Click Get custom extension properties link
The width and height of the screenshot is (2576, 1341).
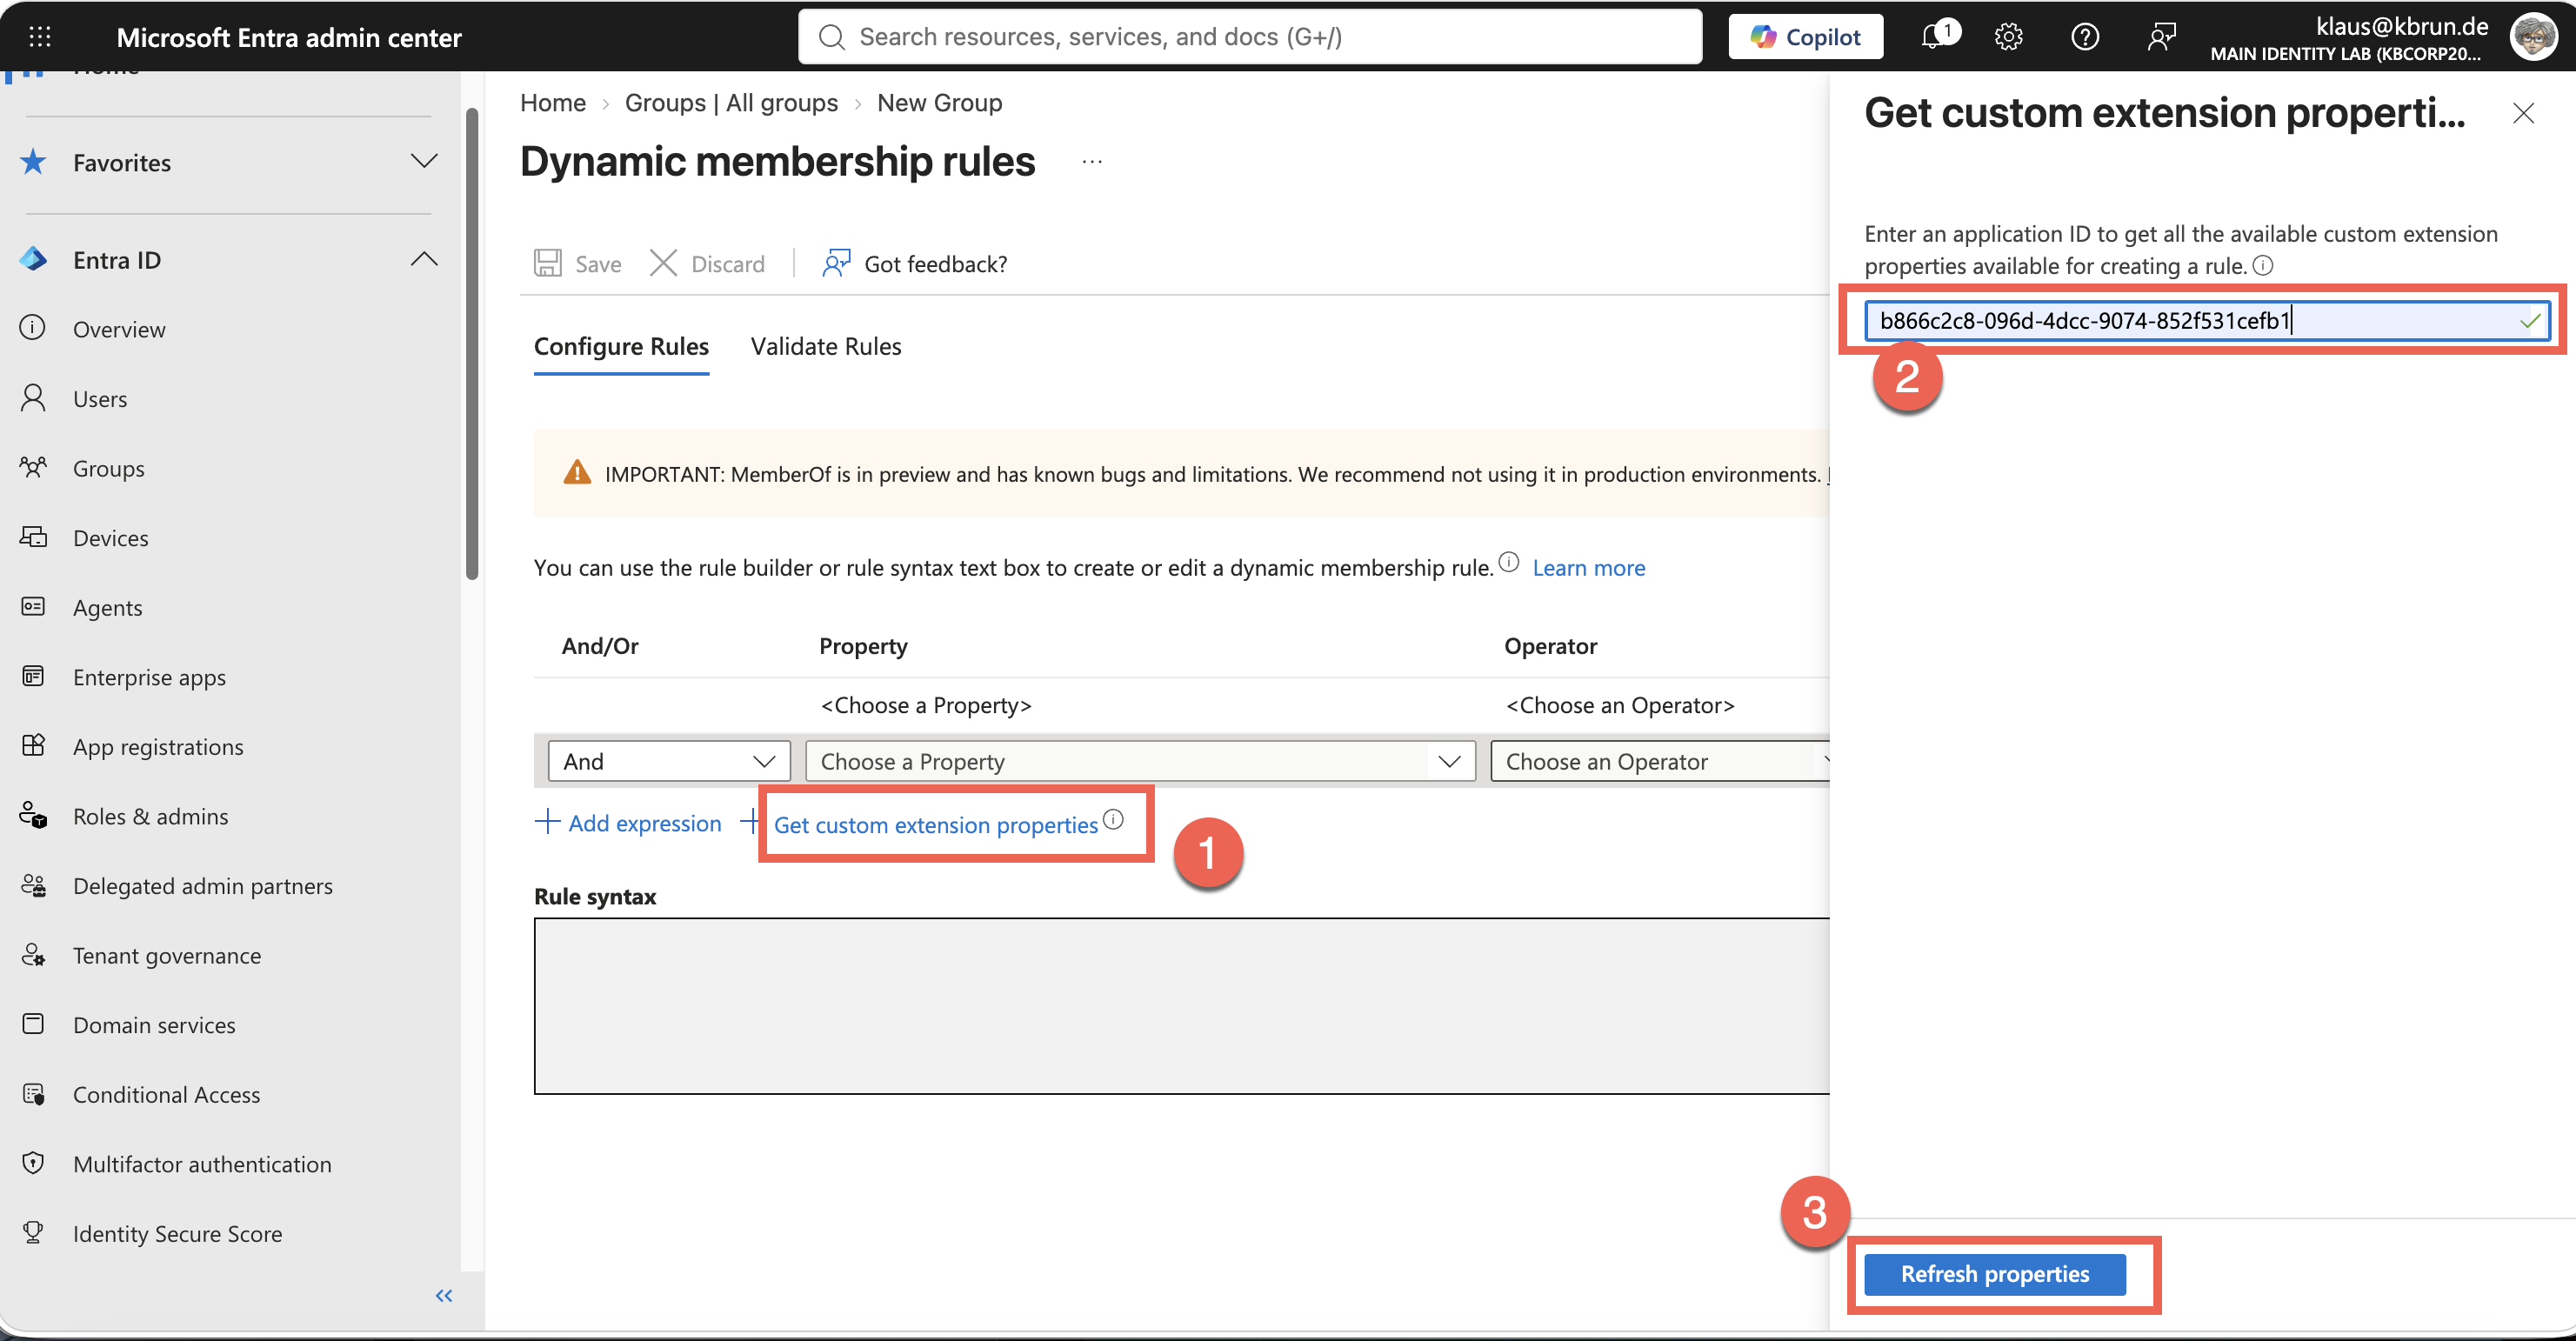935,825
